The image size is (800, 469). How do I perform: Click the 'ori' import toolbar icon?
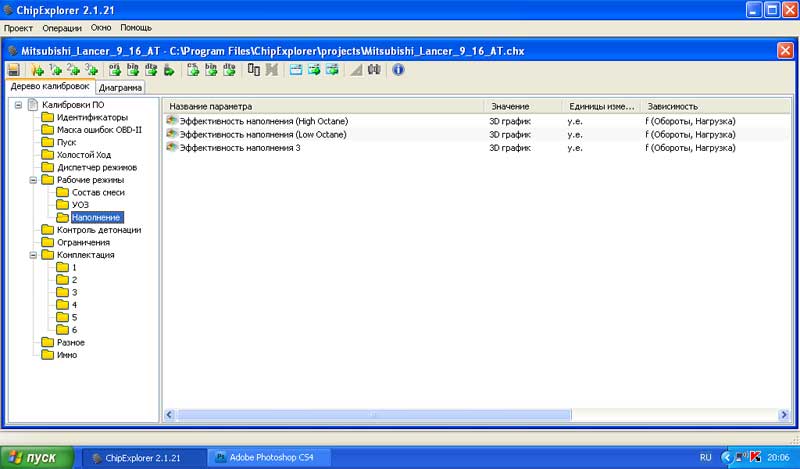[114, 70]
